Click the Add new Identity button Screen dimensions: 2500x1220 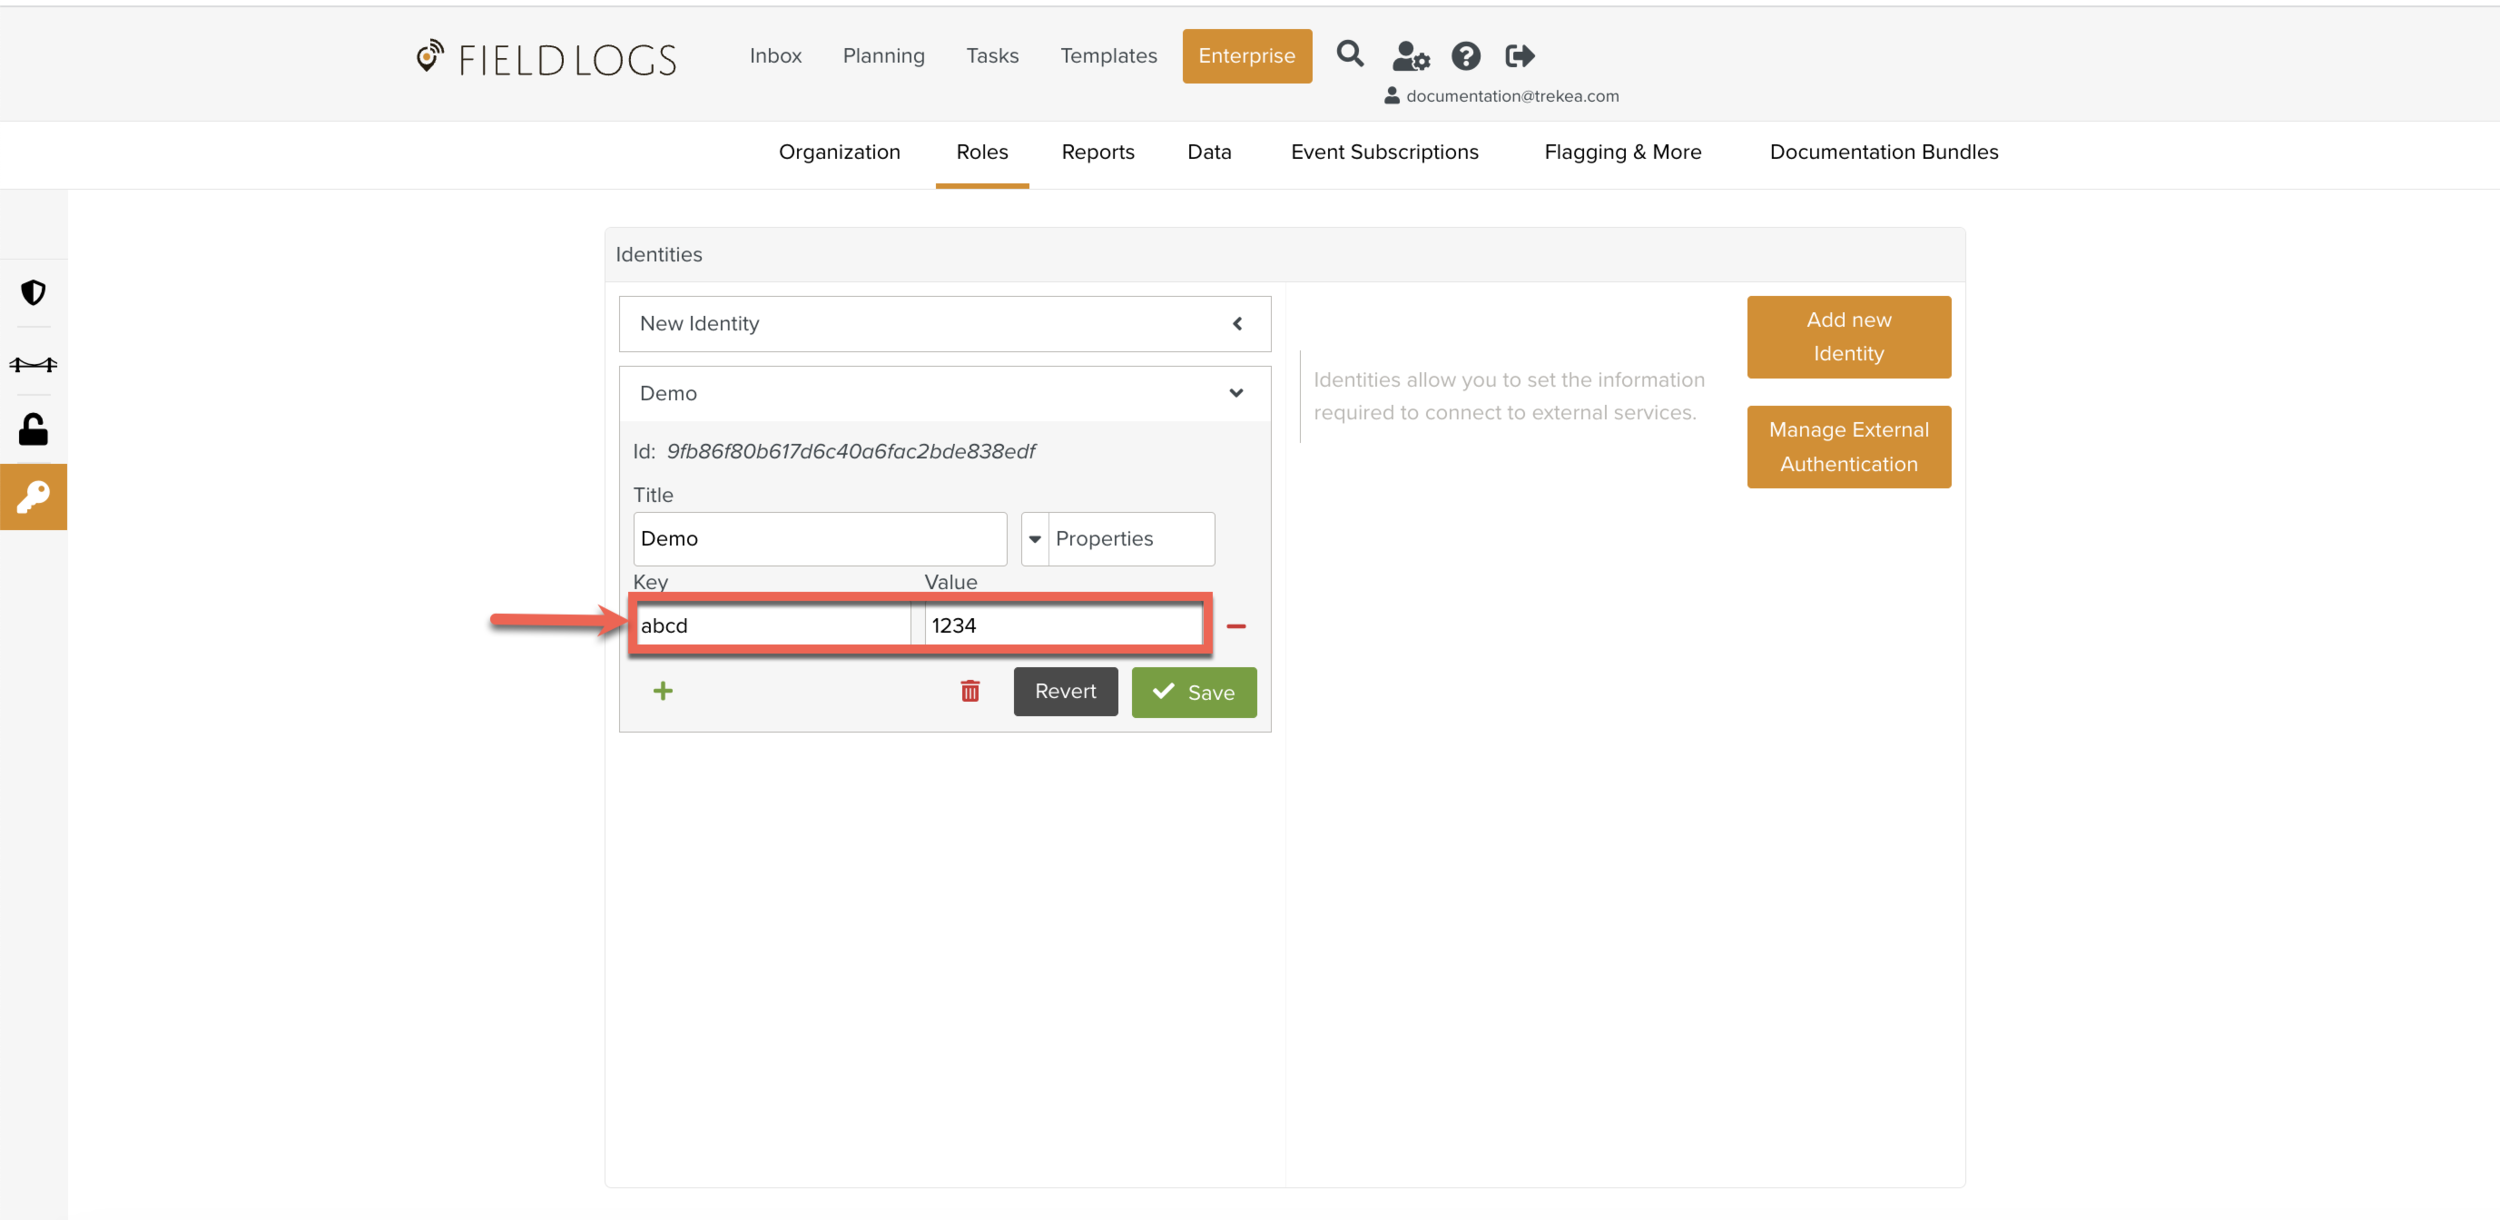click(1848, 337)
